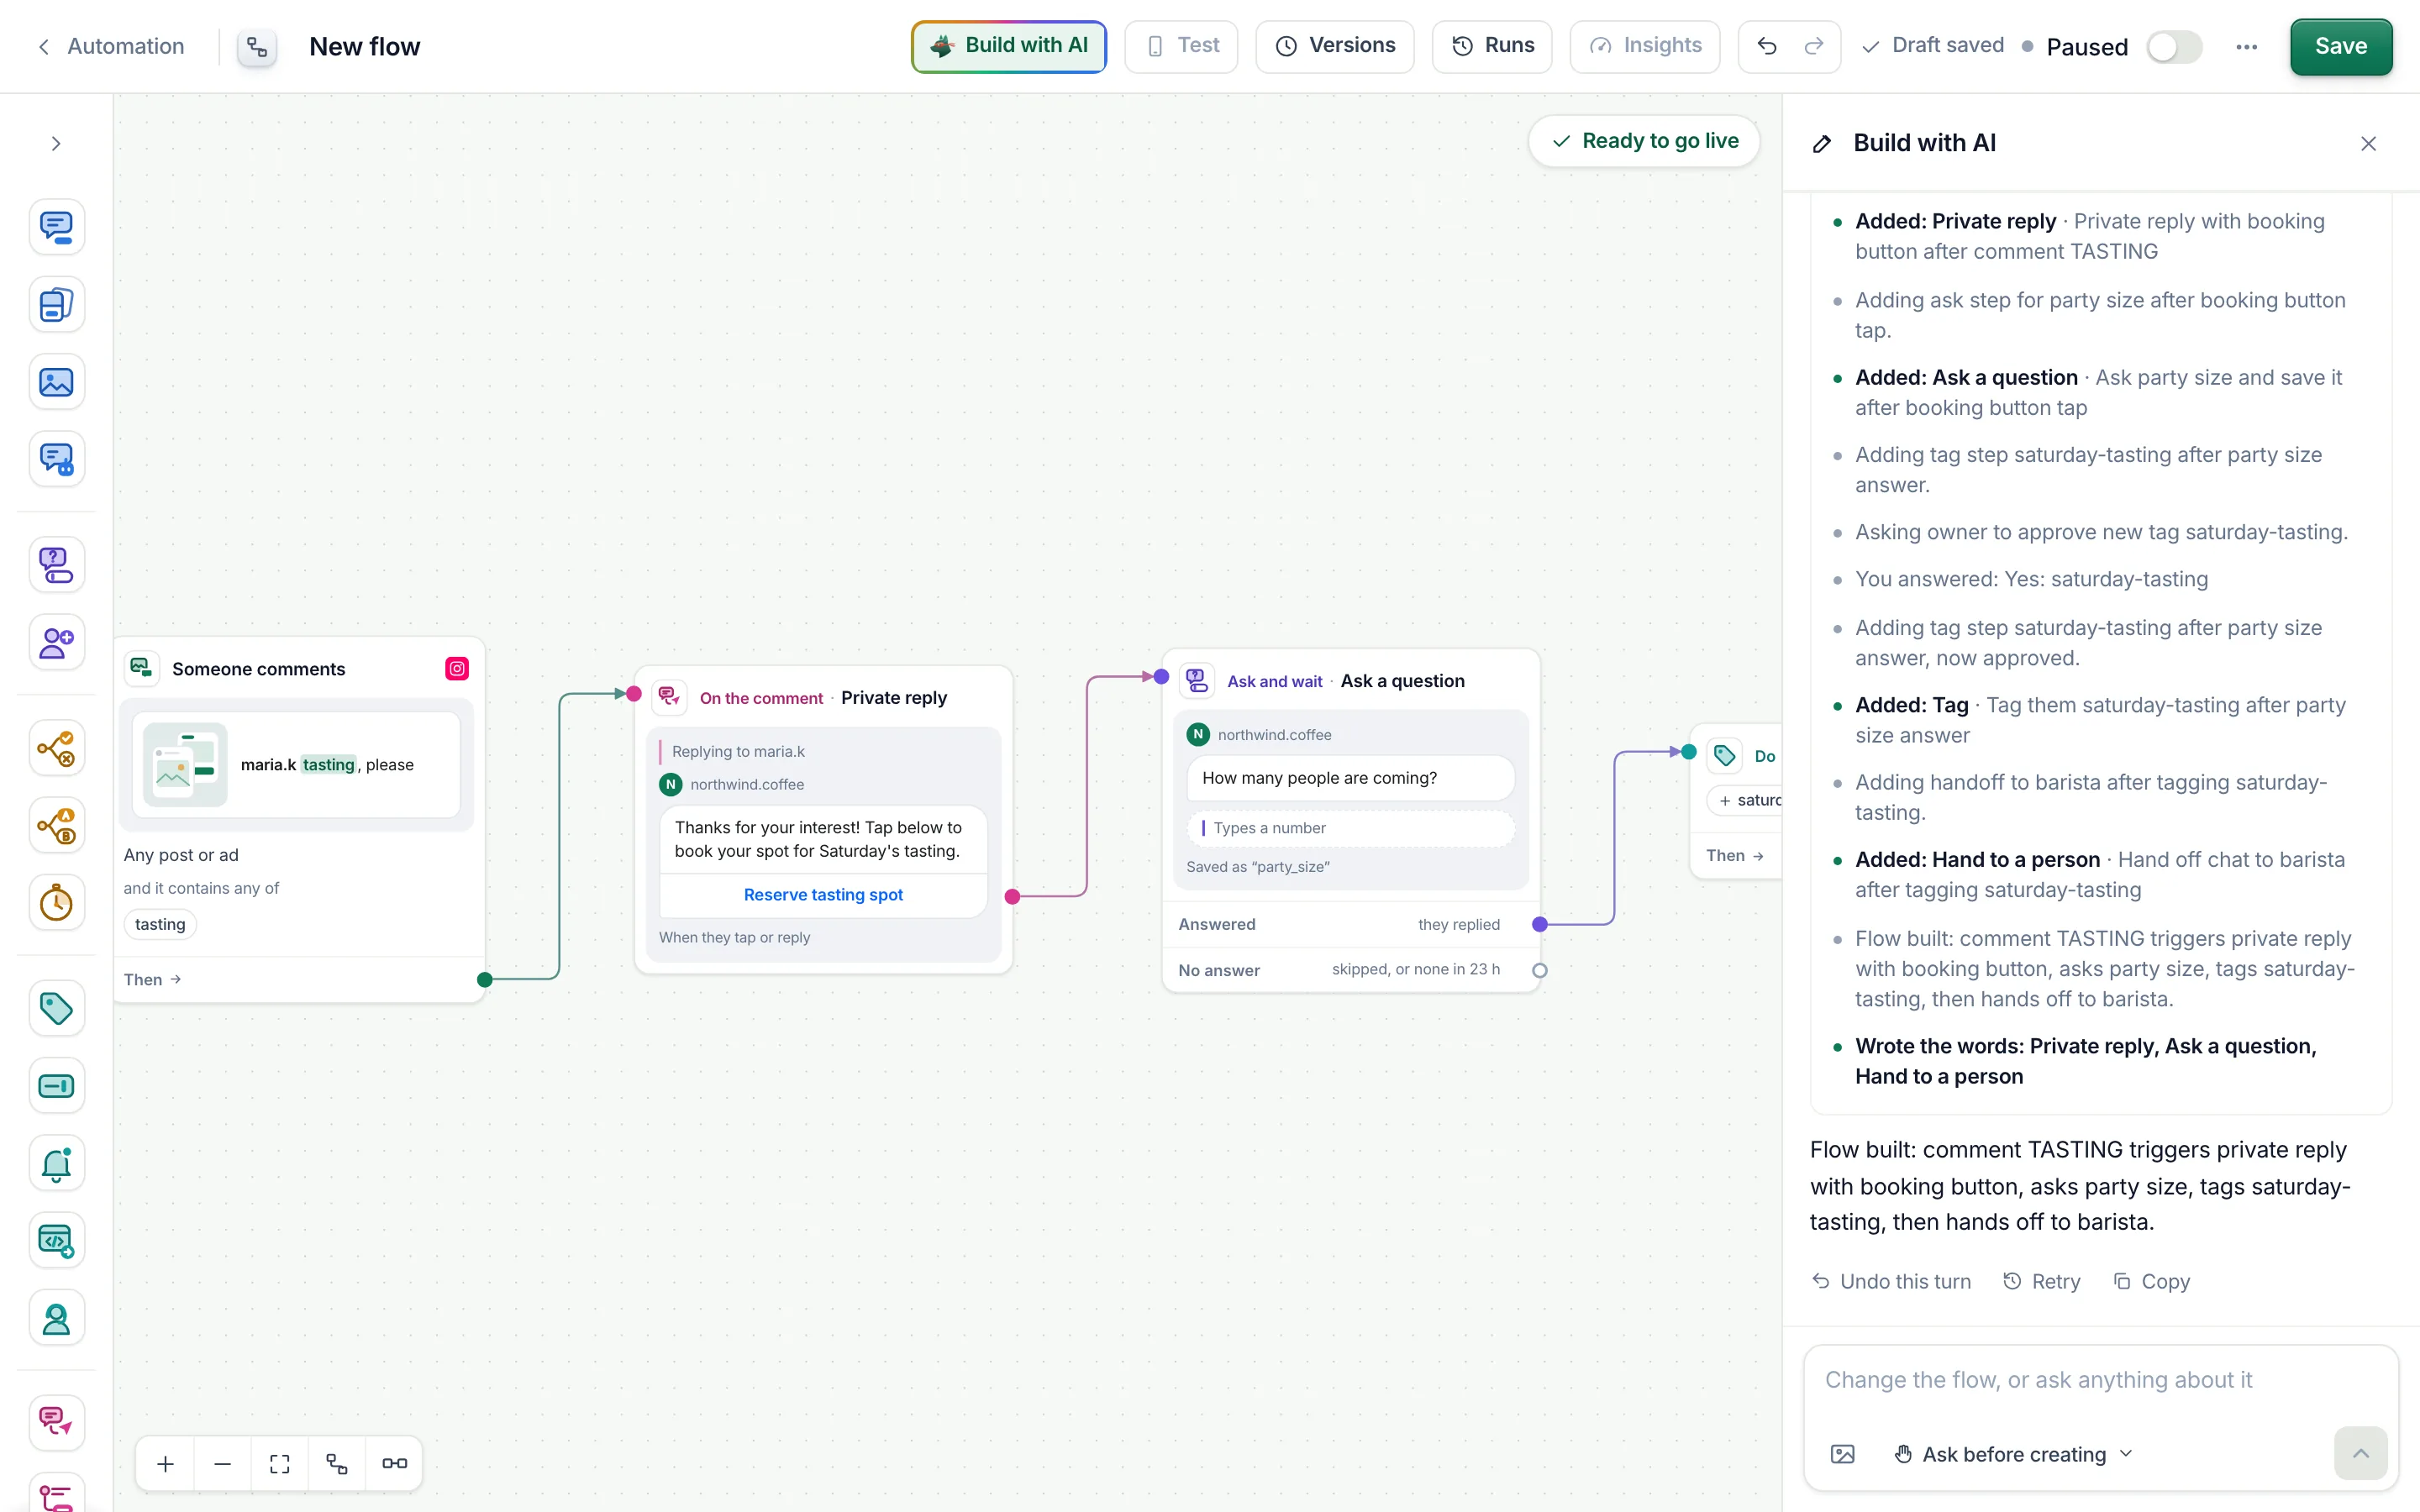Toggle connector link view icon

pyautogui.click(x=394, y=1463)
